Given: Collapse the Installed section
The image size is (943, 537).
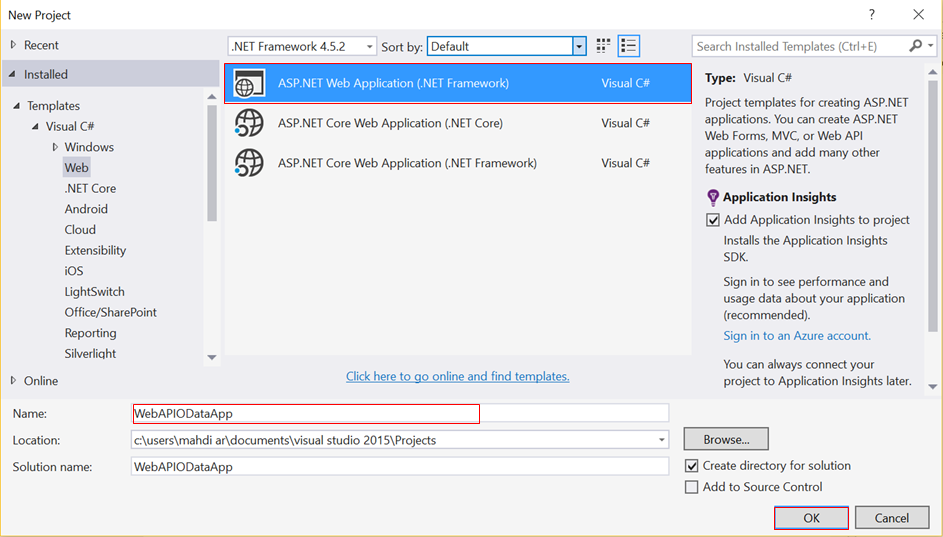Looking at the screenshot, I should pos(12,75).
